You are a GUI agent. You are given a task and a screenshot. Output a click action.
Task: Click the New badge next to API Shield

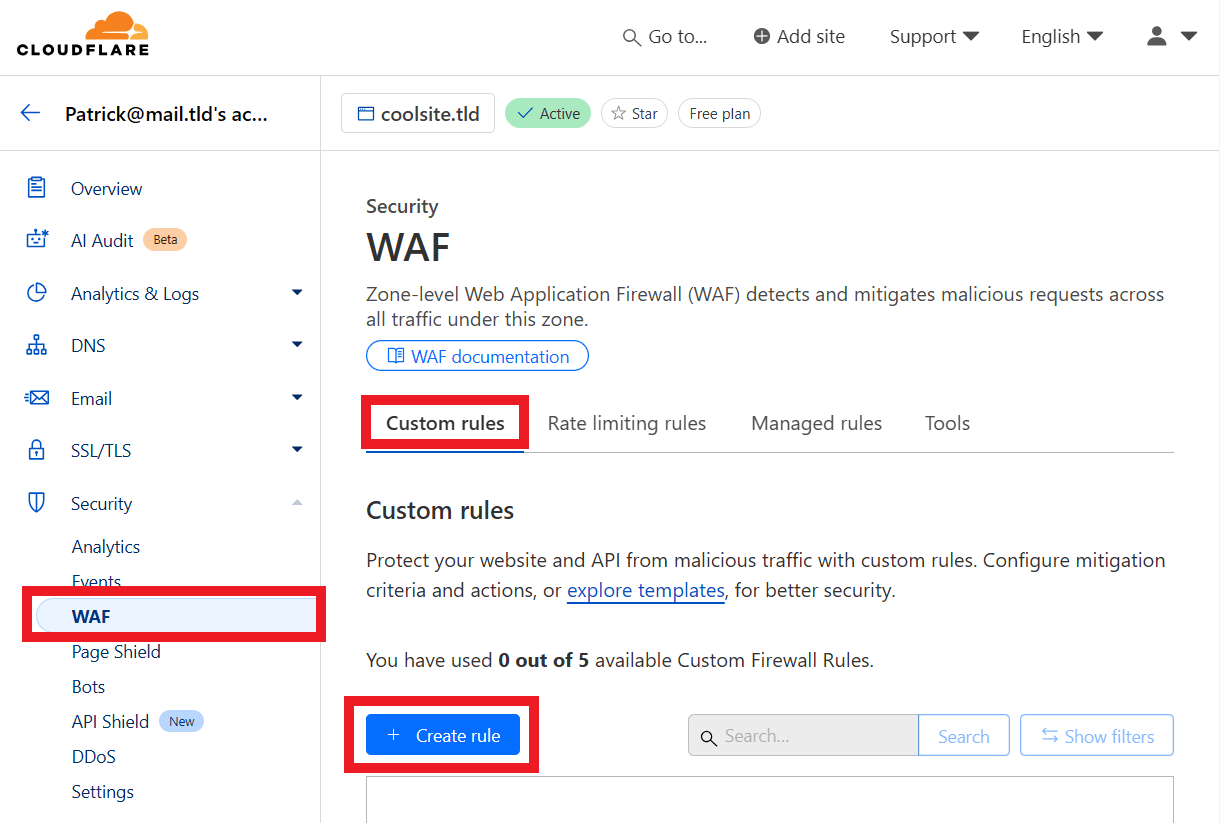pyautogui.click(x=182, y=721)
